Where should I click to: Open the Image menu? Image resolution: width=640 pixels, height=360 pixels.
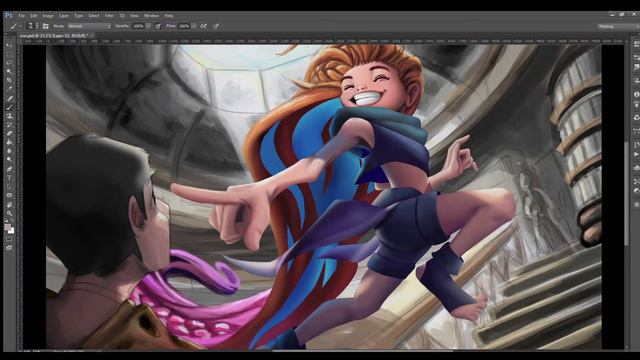(48, 16)
